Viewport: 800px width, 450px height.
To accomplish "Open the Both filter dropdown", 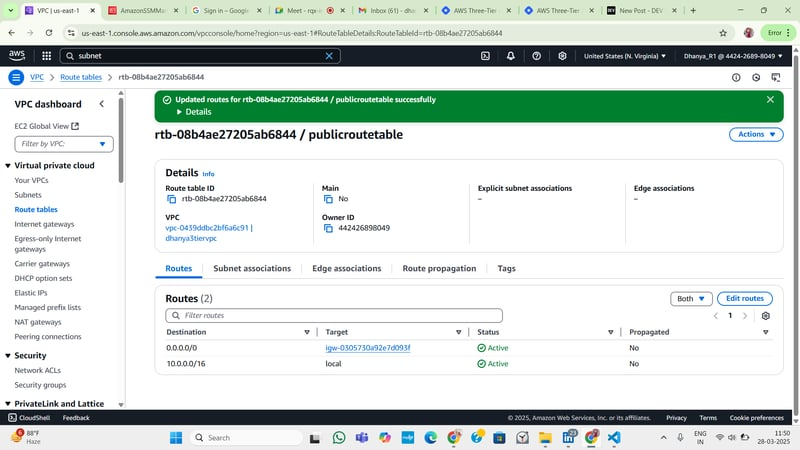I will click(x=691, y=299).
